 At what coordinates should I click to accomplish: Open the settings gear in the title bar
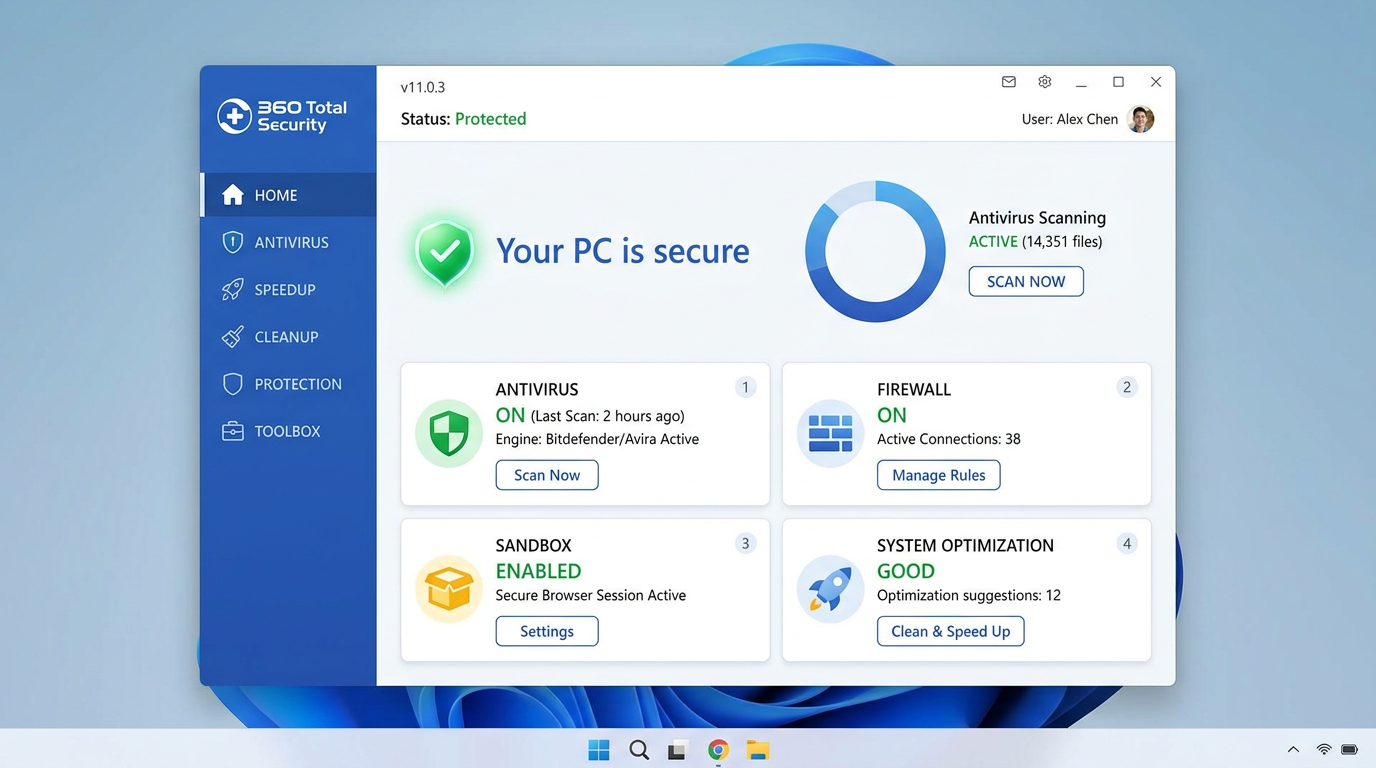pyautogui.click(x=1044, y=81)
